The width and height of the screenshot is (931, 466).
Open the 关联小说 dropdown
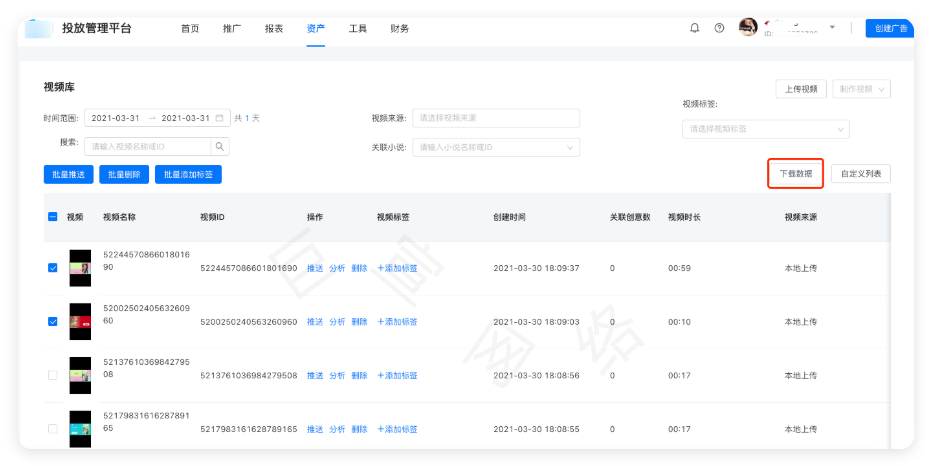[496, 147]
